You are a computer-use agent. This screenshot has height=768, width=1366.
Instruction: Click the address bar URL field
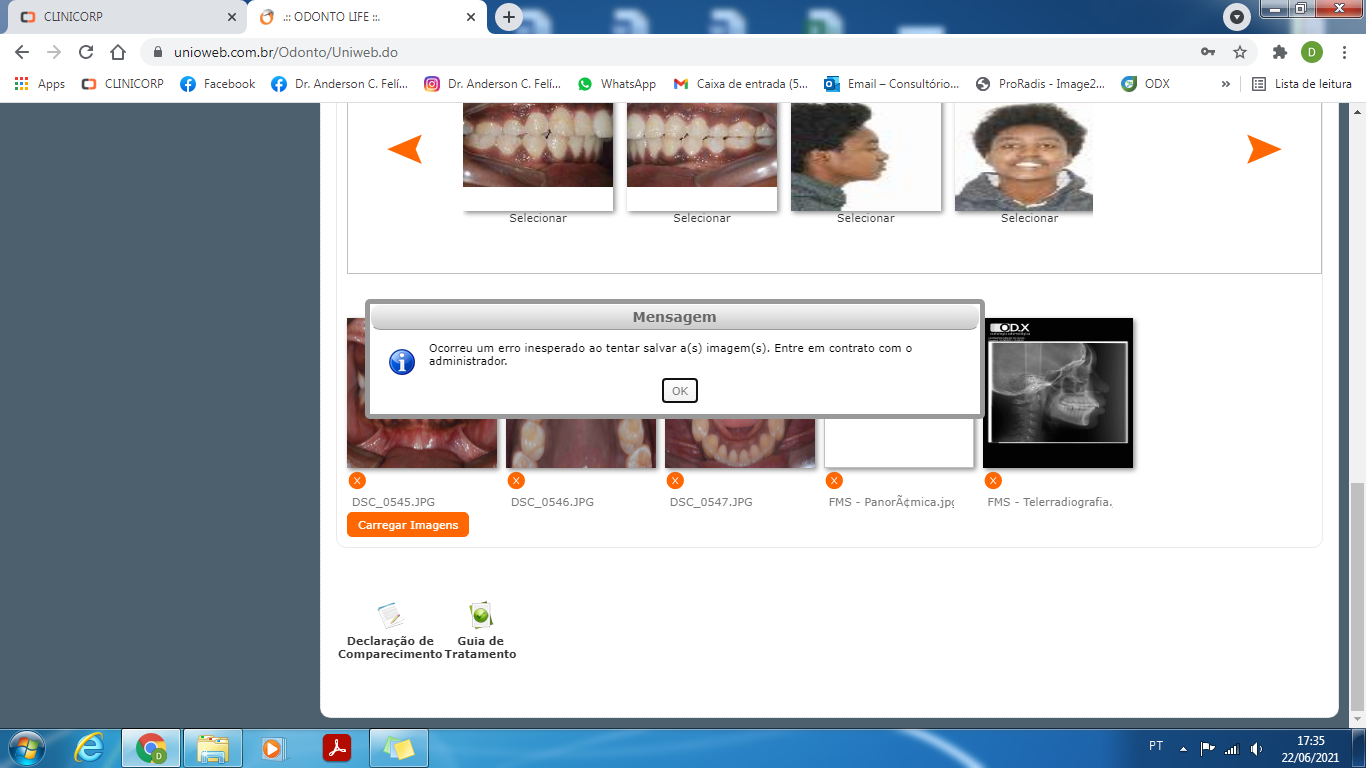[x=670, y=52]
